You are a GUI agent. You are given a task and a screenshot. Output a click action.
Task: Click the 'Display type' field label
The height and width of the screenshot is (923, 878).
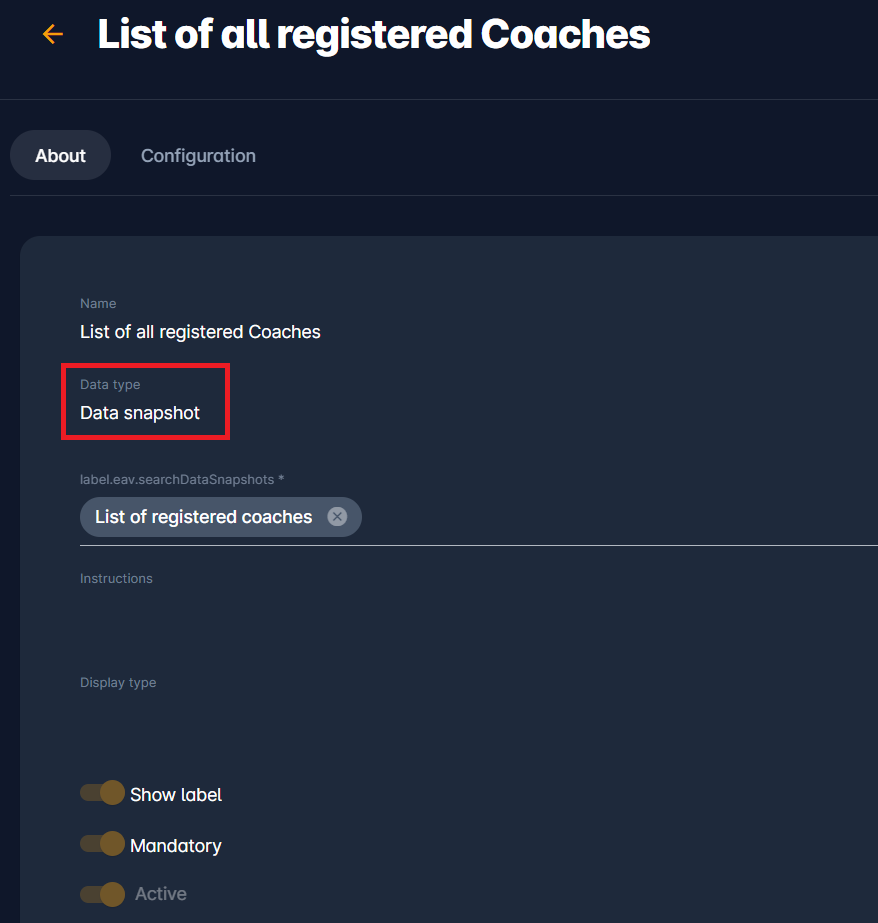[118, 683]
